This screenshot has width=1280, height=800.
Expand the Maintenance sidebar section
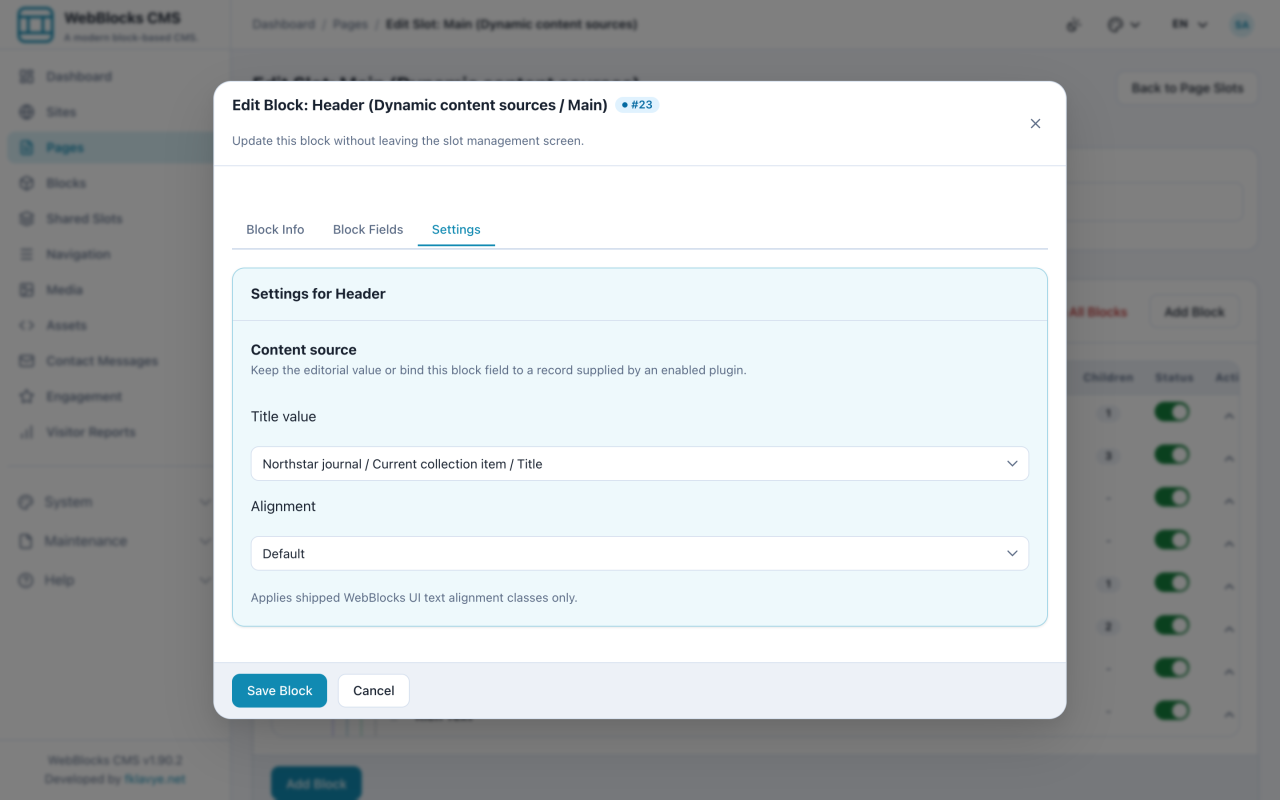coord(115,541)
